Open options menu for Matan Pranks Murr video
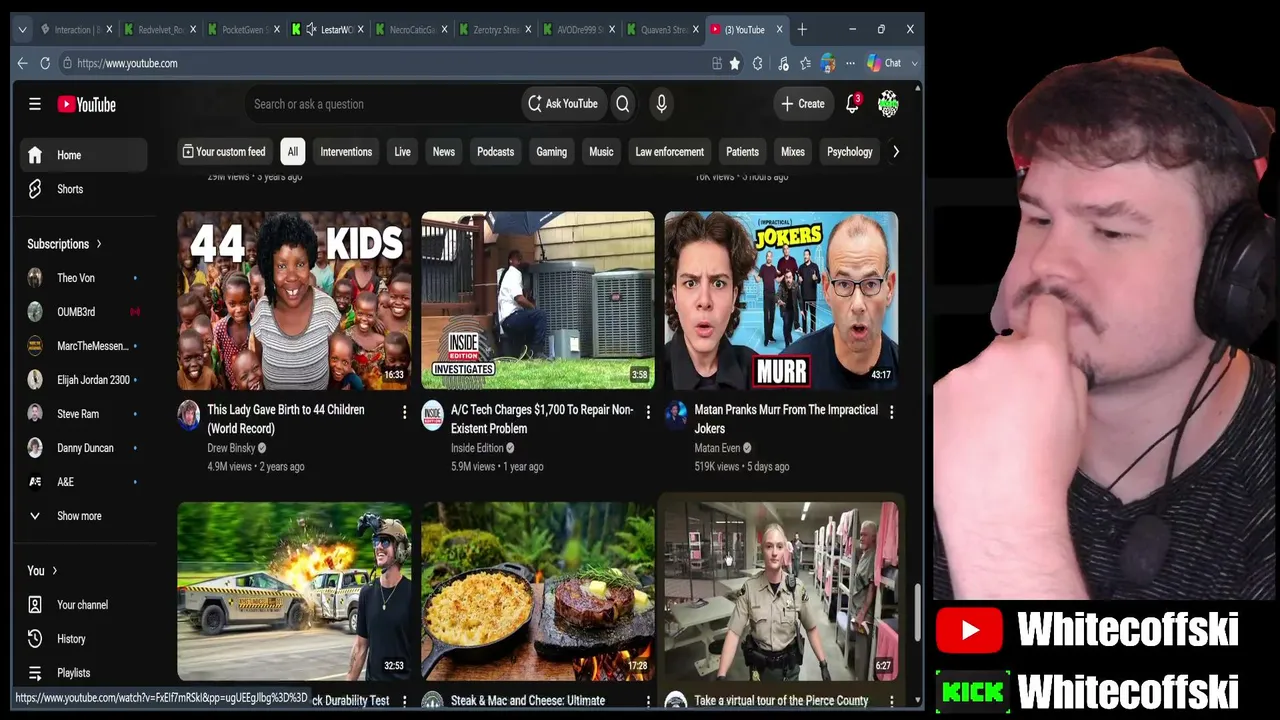Image resolution: width=1280 pixels, height=720 pixels. point(891,412)
